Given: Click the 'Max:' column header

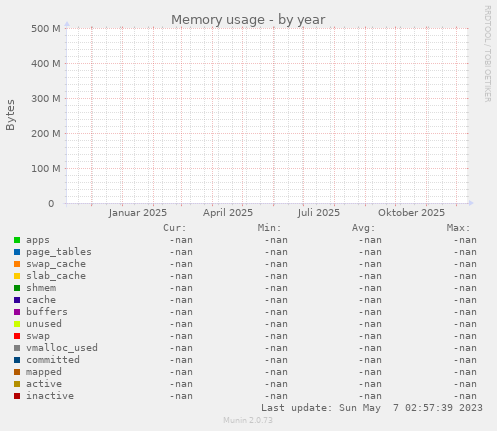Looking at the screenshot, I should pyautogui.click(x=458, y=228).
